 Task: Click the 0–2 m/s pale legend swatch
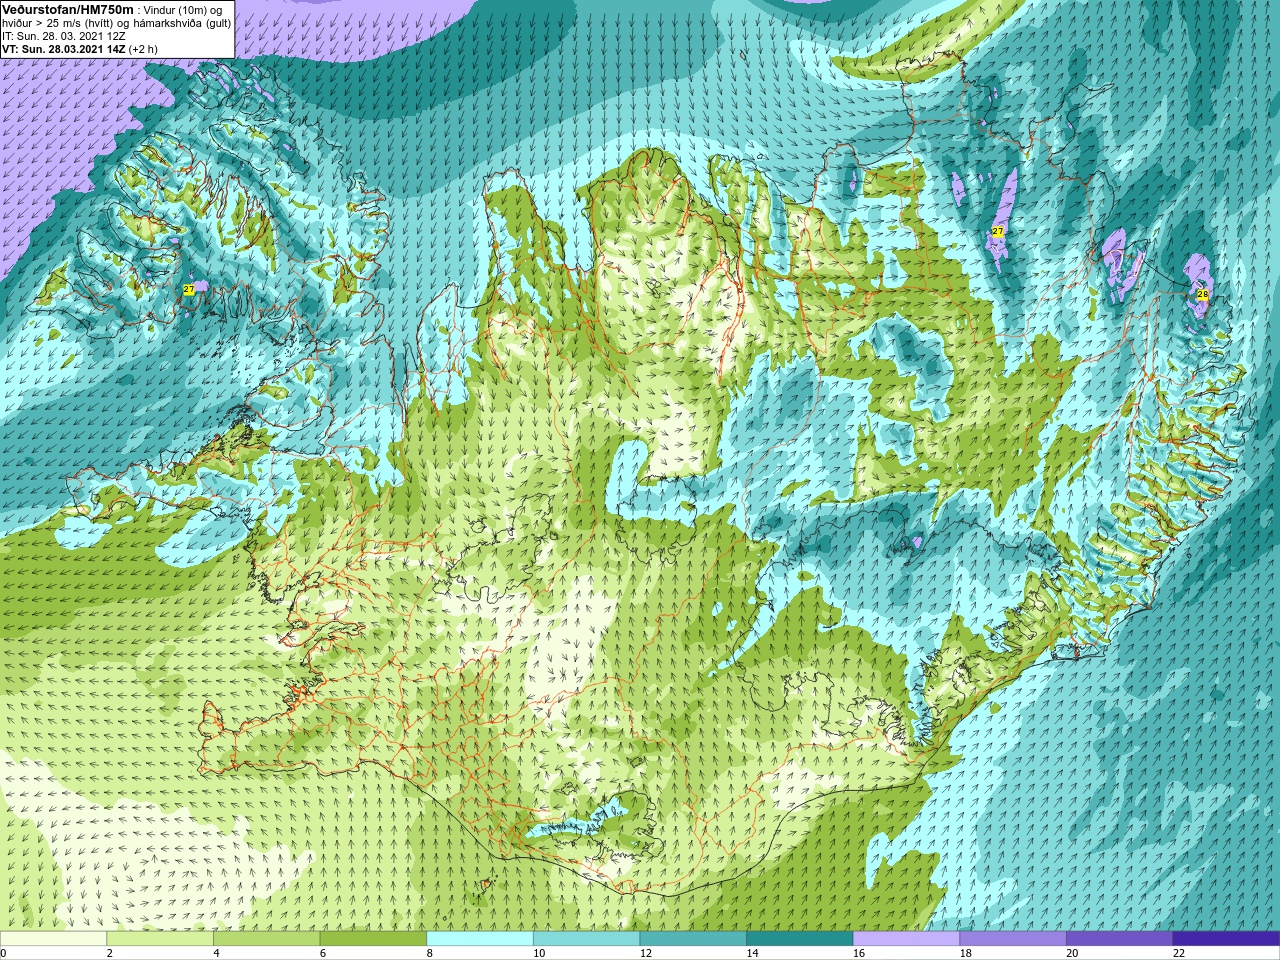point(53,939)
